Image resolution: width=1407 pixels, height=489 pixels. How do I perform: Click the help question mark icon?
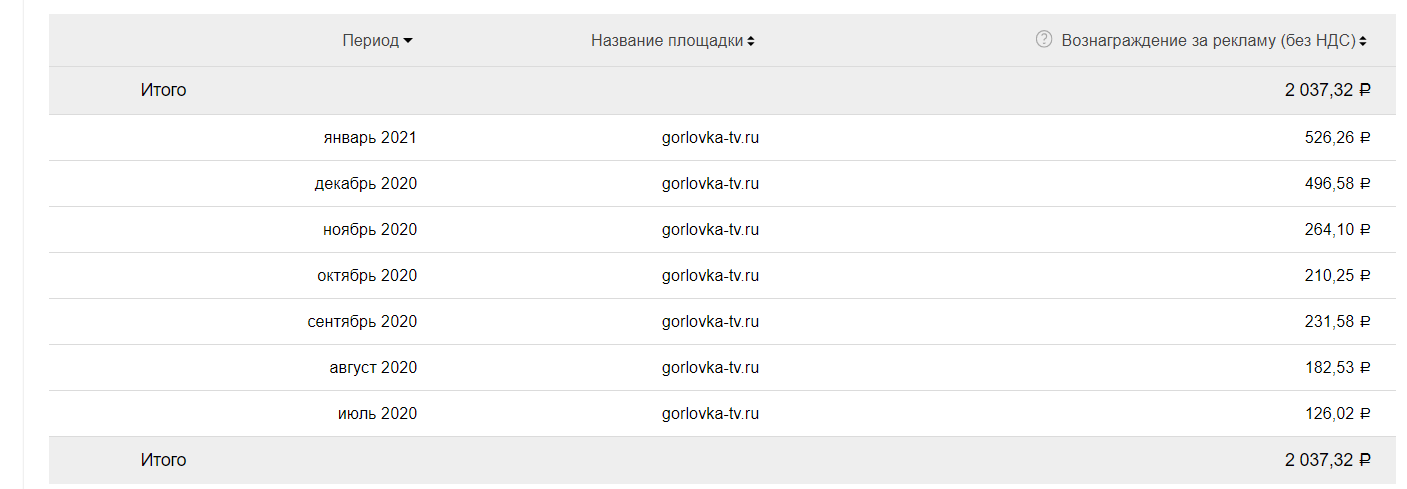1044,40
